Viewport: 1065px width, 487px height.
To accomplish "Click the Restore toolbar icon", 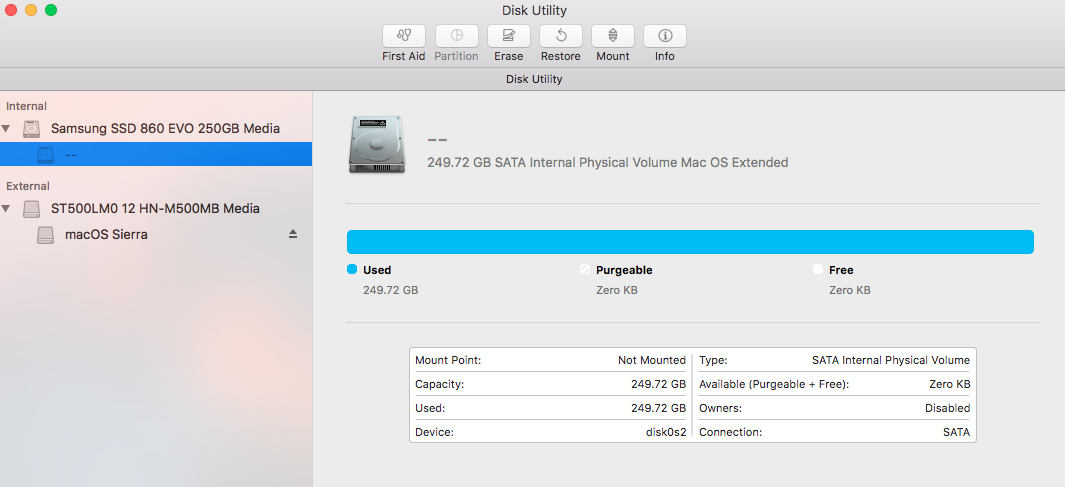I will point(560,36).
